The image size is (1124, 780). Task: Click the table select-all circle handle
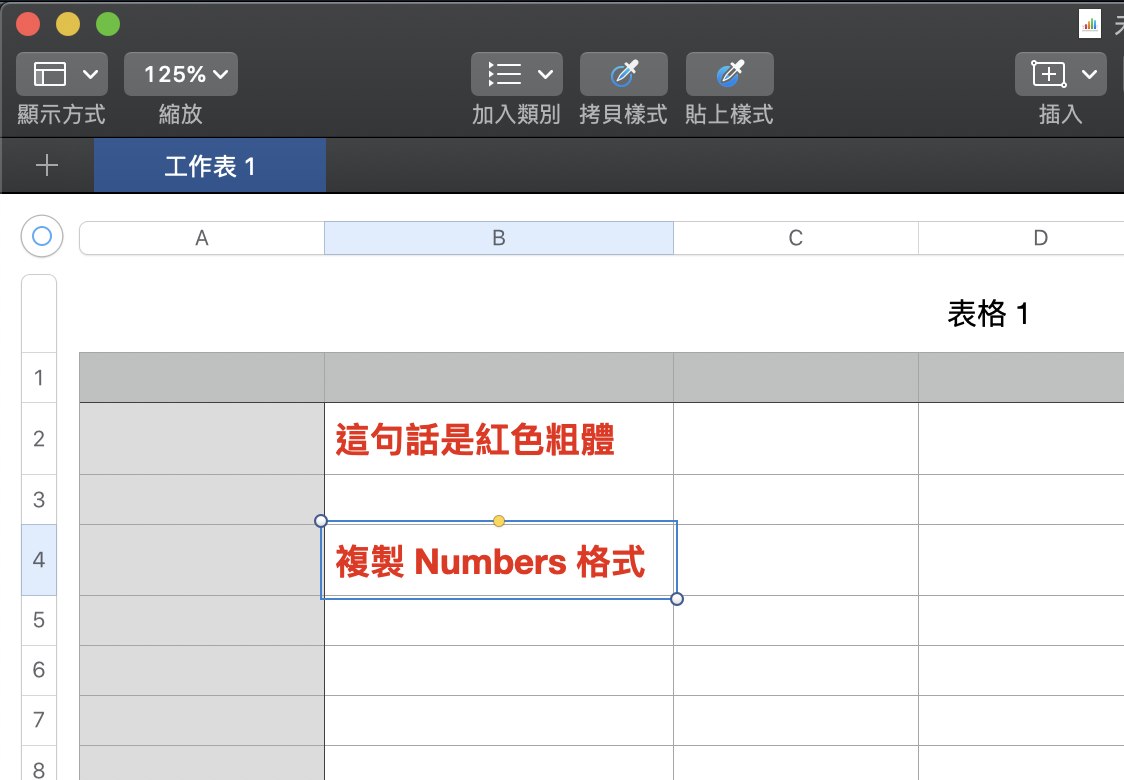(x=42, y=237)
